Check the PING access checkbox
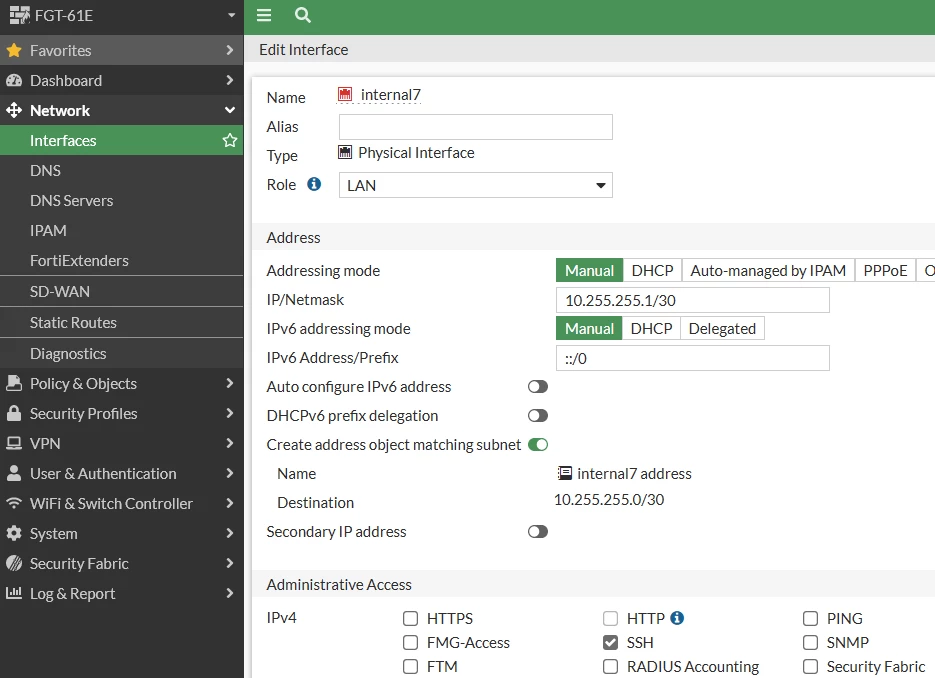Viewport: 935px width, 678px height. click(x=810, y=618)
